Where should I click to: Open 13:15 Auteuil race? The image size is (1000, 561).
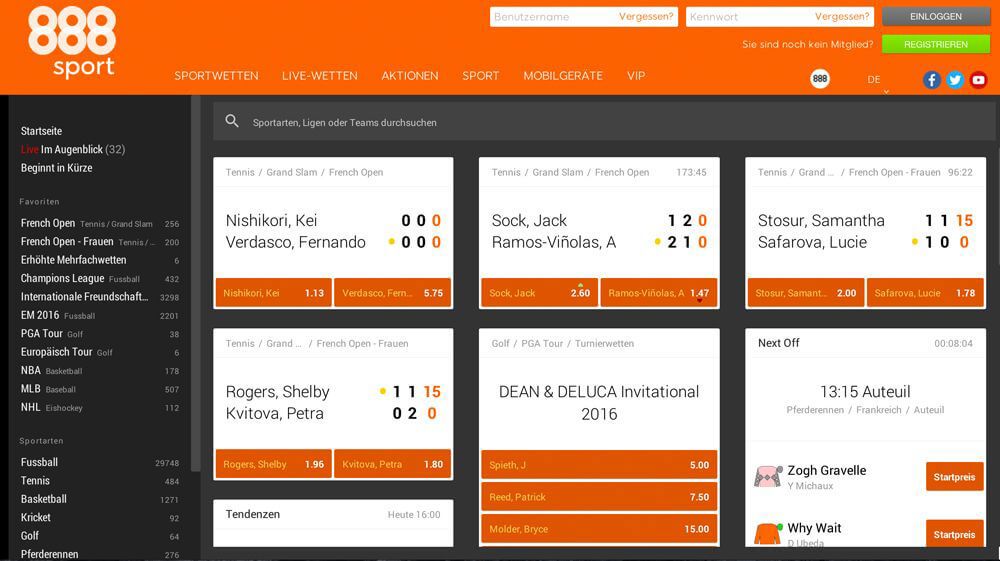point(865,391)
